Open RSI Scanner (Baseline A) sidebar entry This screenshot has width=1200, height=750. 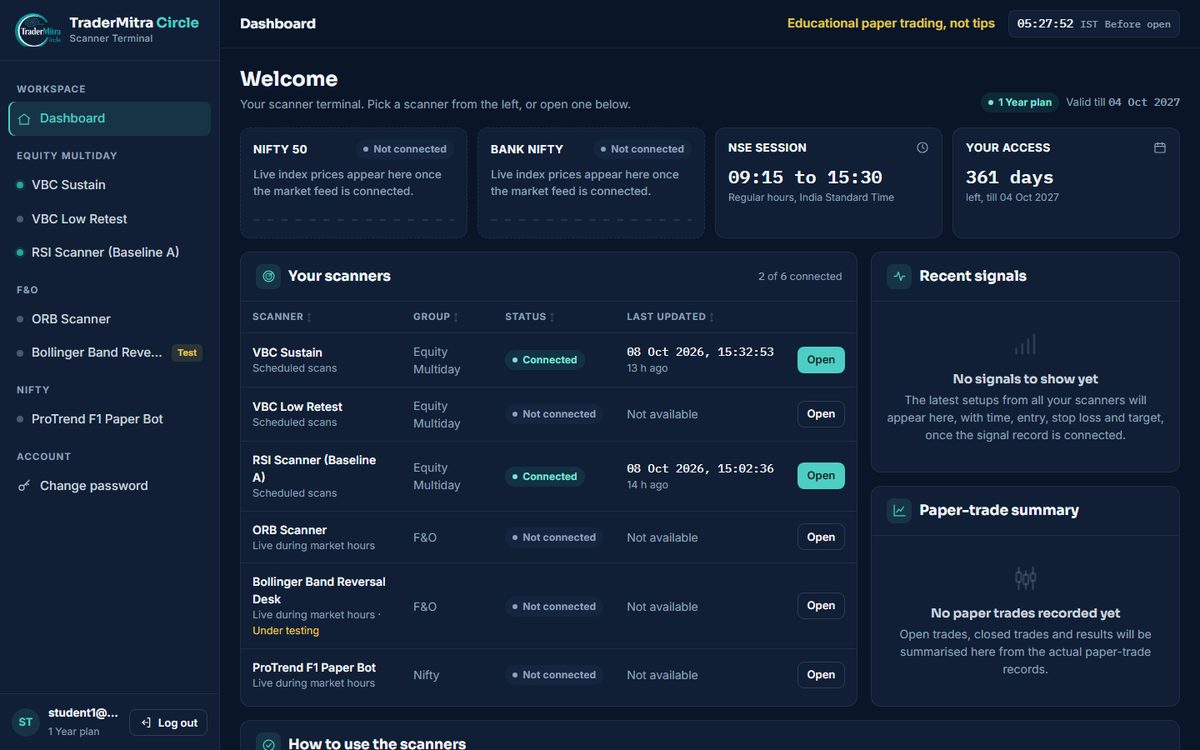click(x=109, y=253)
